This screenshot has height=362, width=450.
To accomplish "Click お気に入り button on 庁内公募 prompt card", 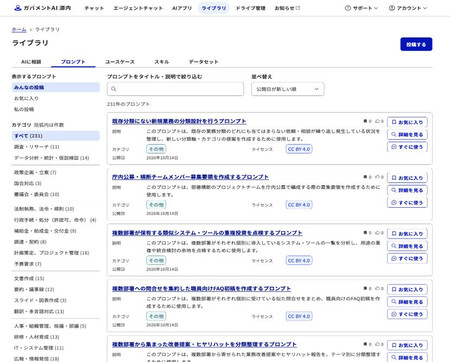I will pos(407,178).
